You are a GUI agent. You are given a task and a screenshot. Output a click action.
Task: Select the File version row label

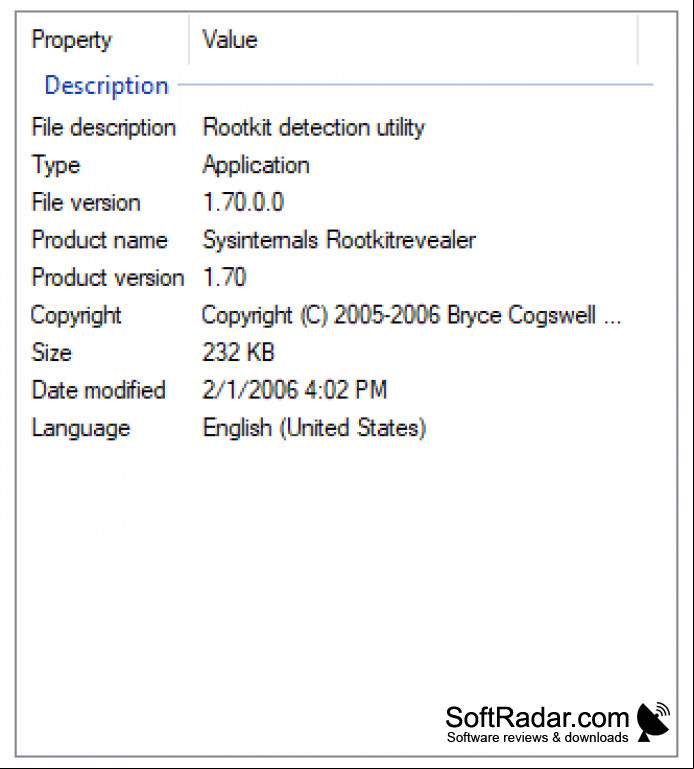86,203
